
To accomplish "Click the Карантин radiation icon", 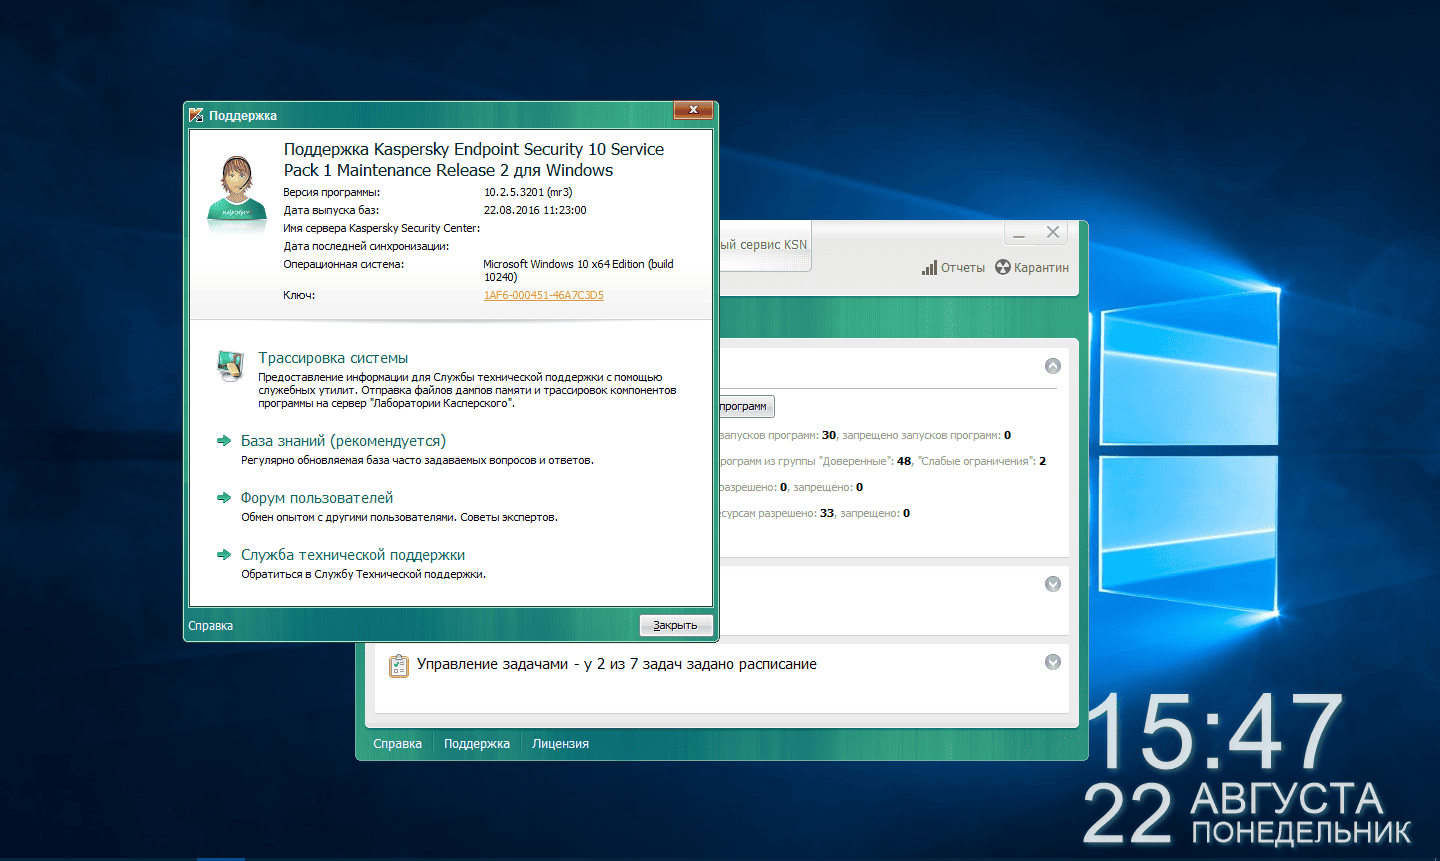I will tap(1003, 267).
